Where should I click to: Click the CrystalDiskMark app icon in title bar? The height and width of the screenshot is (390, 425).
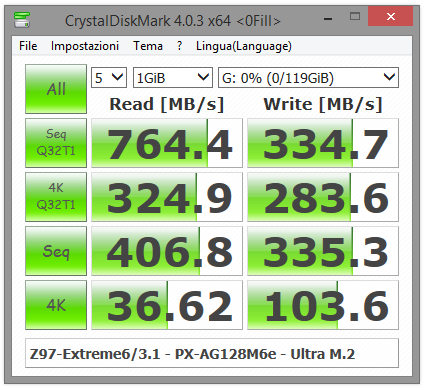pyautogui.click(x=22, y=20)
